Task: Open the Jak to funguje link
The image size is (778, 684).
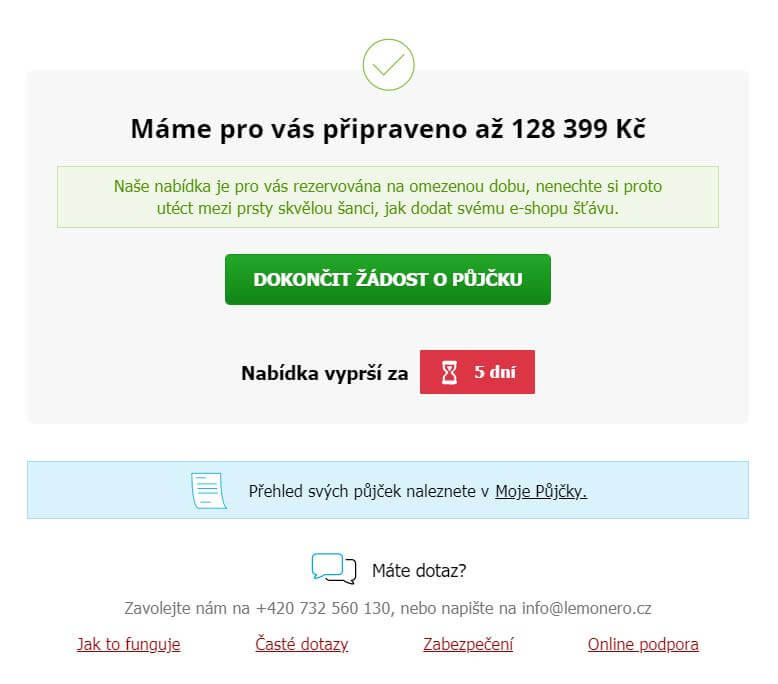Action: [129, 644]
